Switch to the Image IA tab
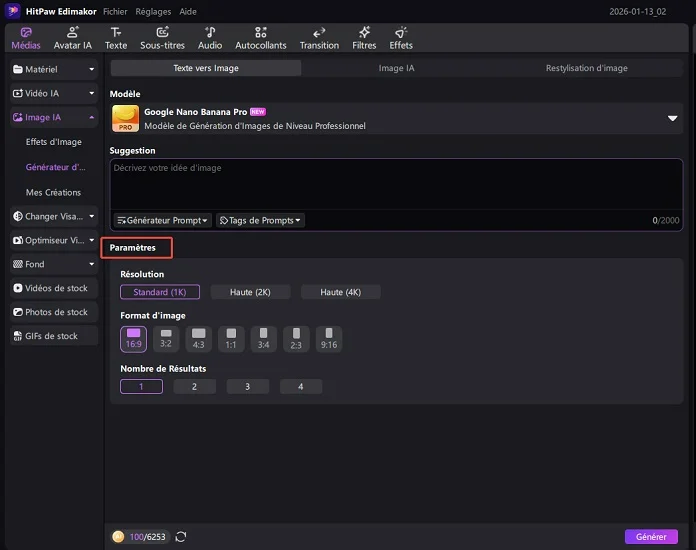Image resolution: width=696 pixels, height=550 pixels. click(396, 68)
